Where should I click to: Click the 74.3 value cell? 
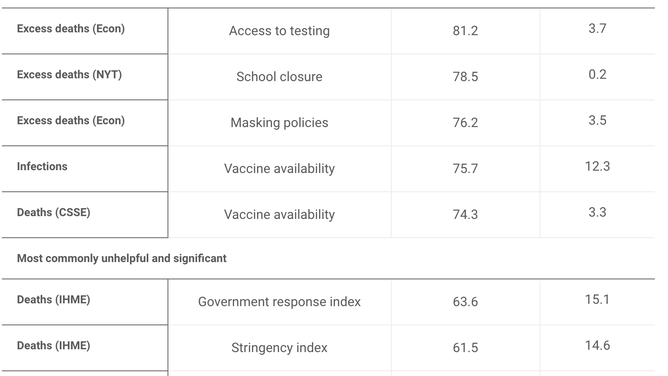point(465,214)
